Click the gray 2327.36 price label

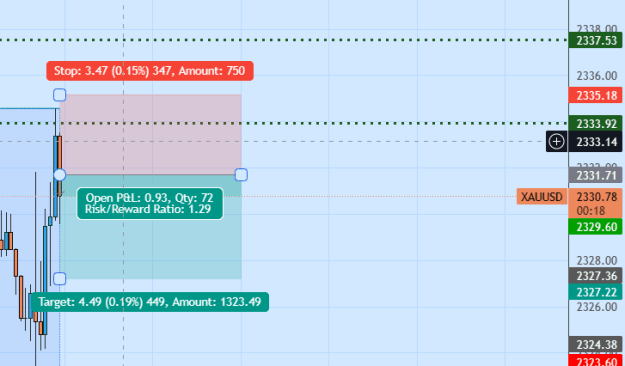596,276
